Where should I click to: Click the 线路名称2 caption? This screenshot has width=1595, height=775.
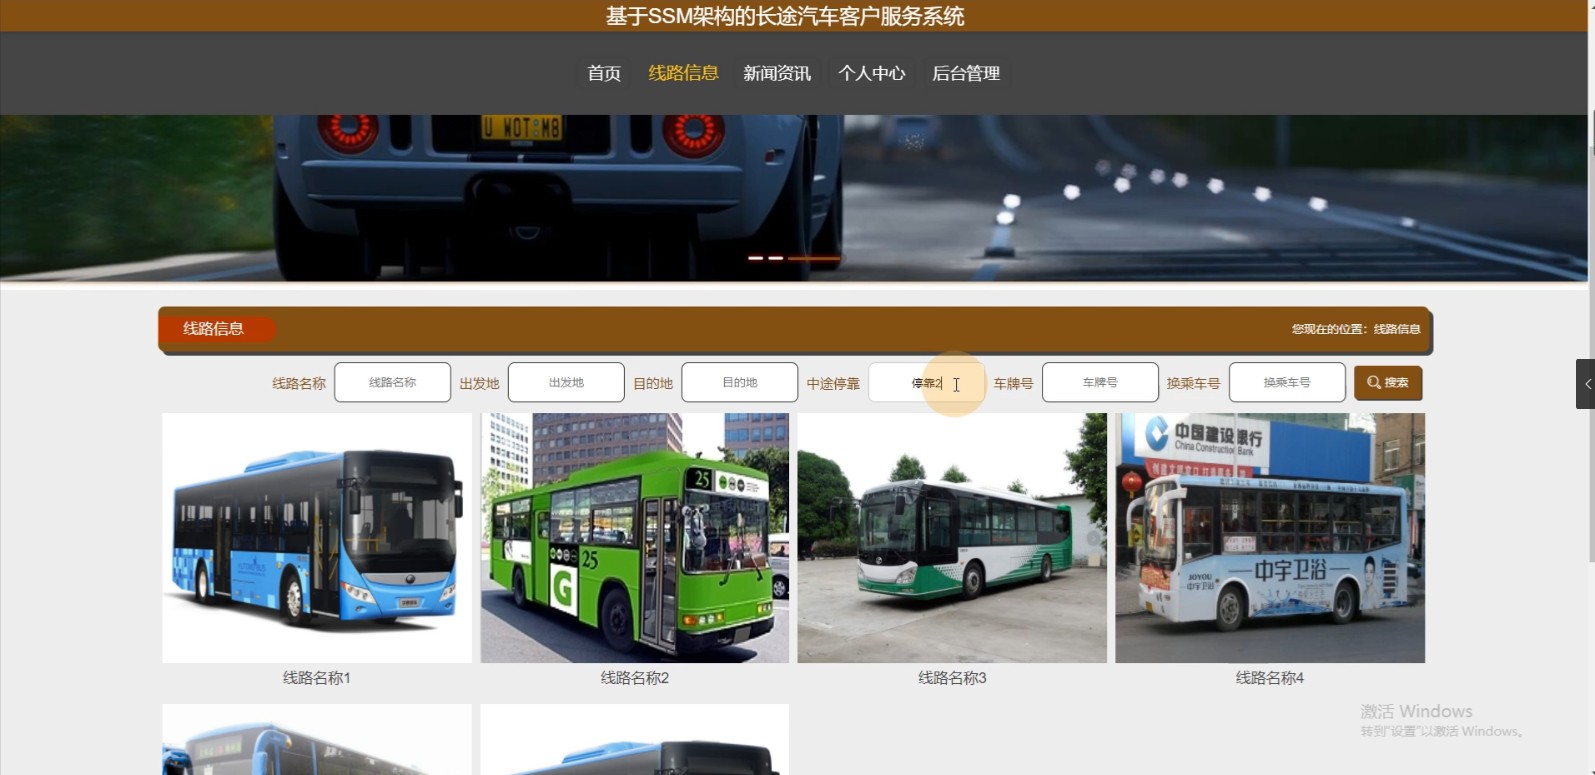[635, 678]
